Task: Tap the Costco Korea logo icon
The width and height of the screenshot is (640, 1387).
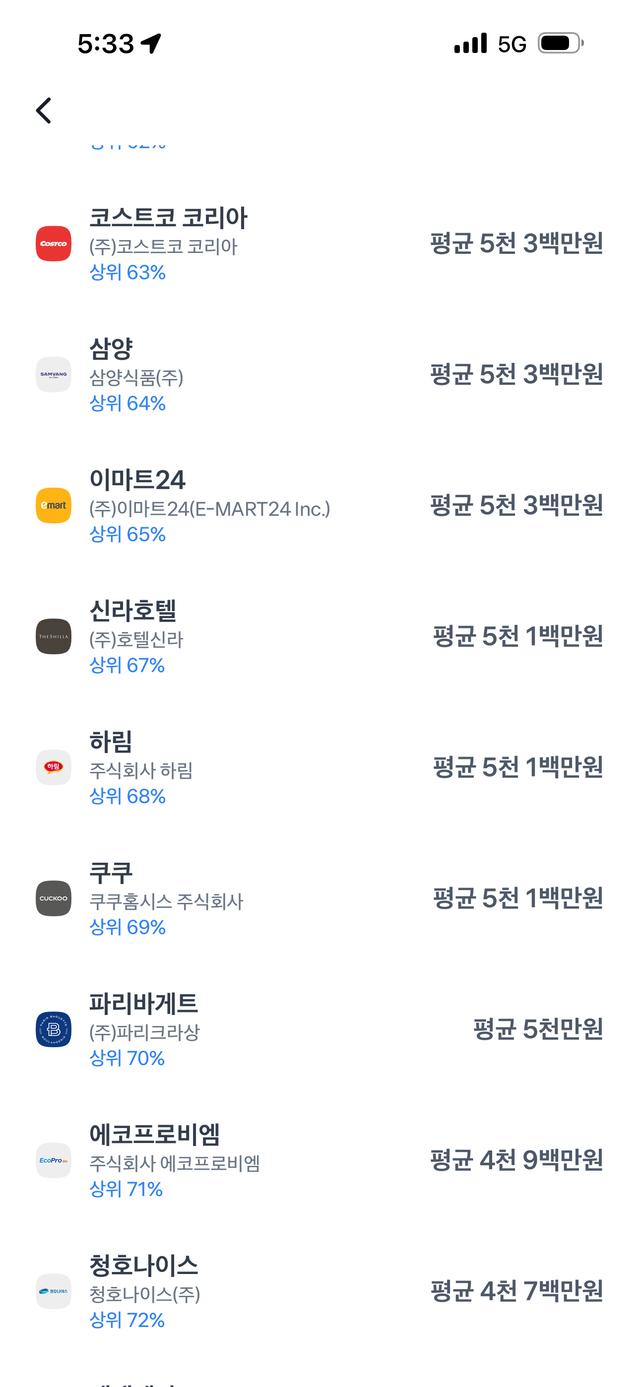Action: click(53, 243)
